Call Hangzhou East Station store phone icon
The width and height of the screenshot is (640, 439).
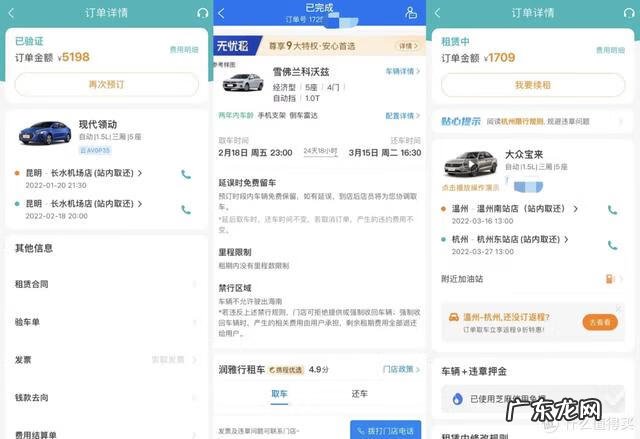[x=612, y=245]
